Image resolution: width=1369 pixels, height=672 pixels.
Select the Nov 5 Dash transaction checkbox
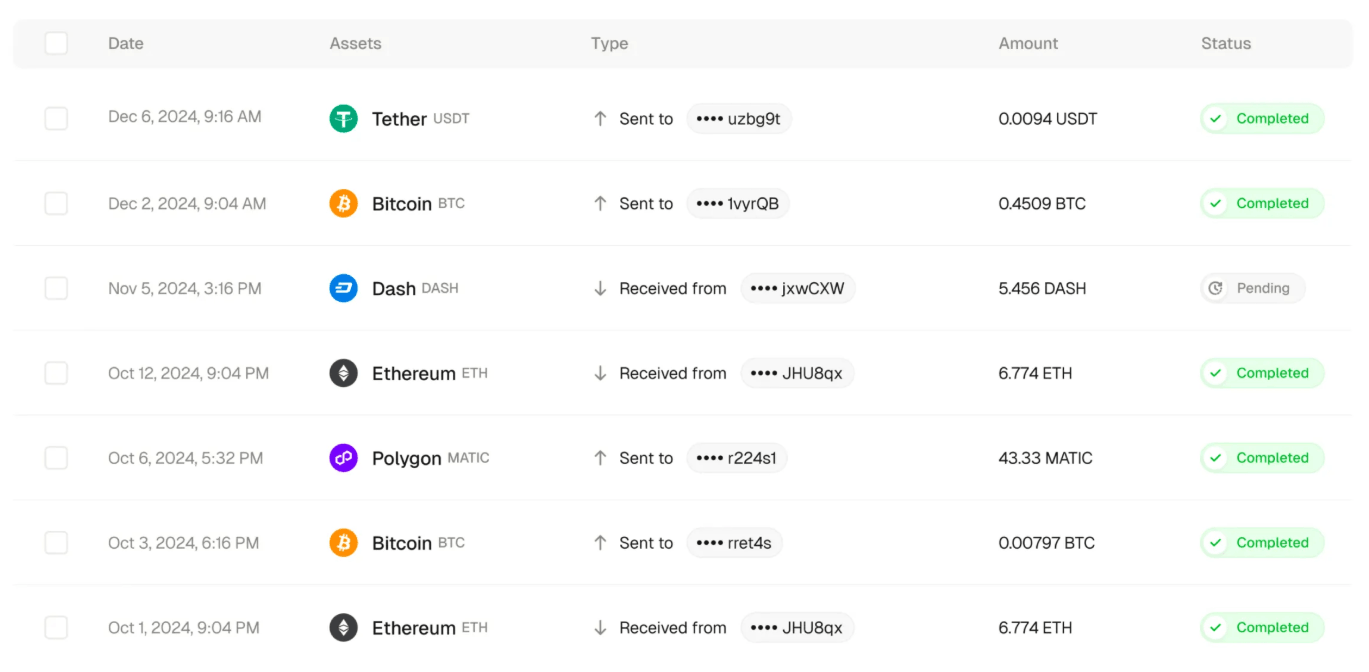[56, 288]
